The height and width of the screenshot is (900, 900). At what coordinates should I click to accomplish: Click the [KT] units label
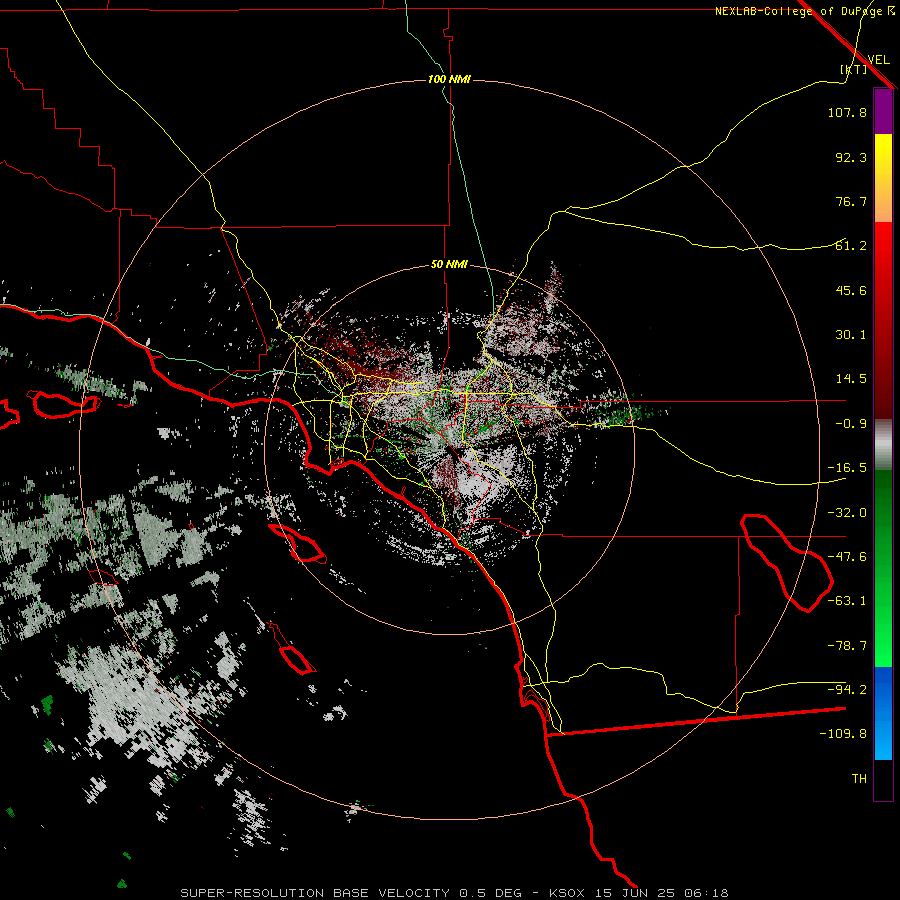[854, 69]
